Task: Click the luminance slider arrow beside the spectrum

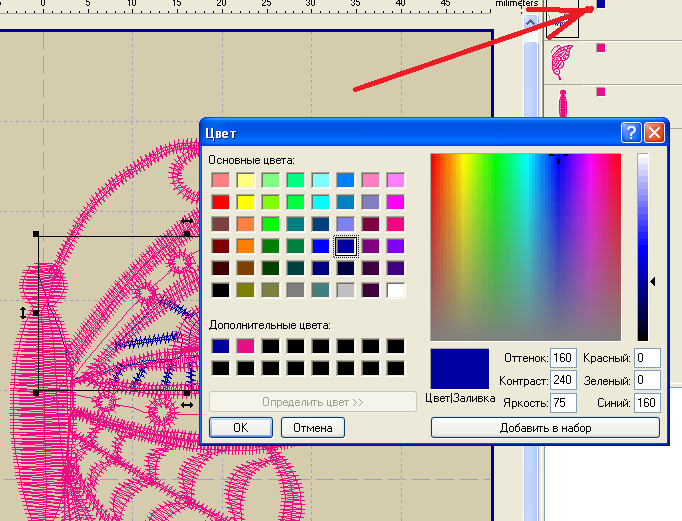Action: pyautogui.click(x=653, y=283)
